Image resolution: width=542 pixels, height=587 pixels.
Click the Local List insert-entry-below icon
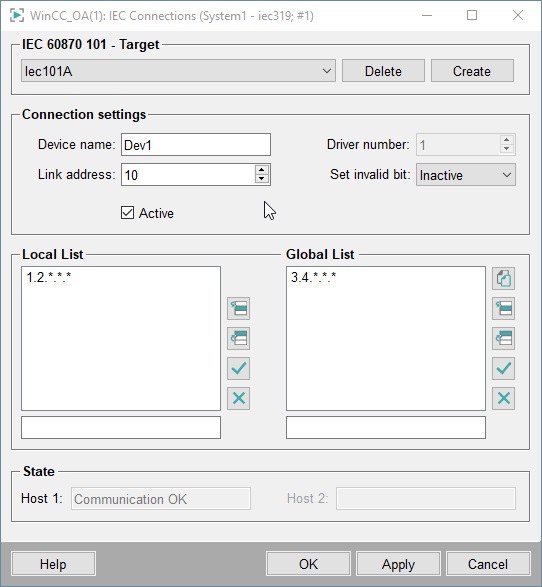pyautogui.click(x=238, y=338)
